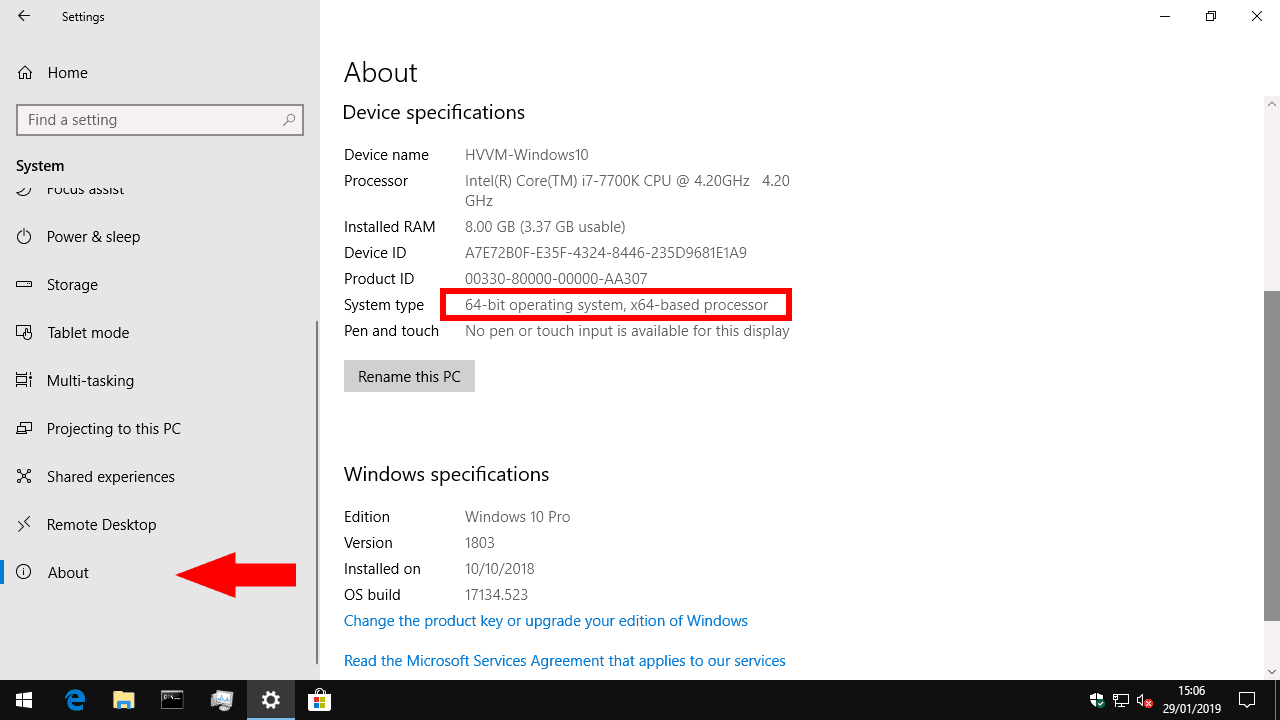Screen dimensions: 1280x720
Task: Minimize the Settings window
Action: (x=1165, y=16)
